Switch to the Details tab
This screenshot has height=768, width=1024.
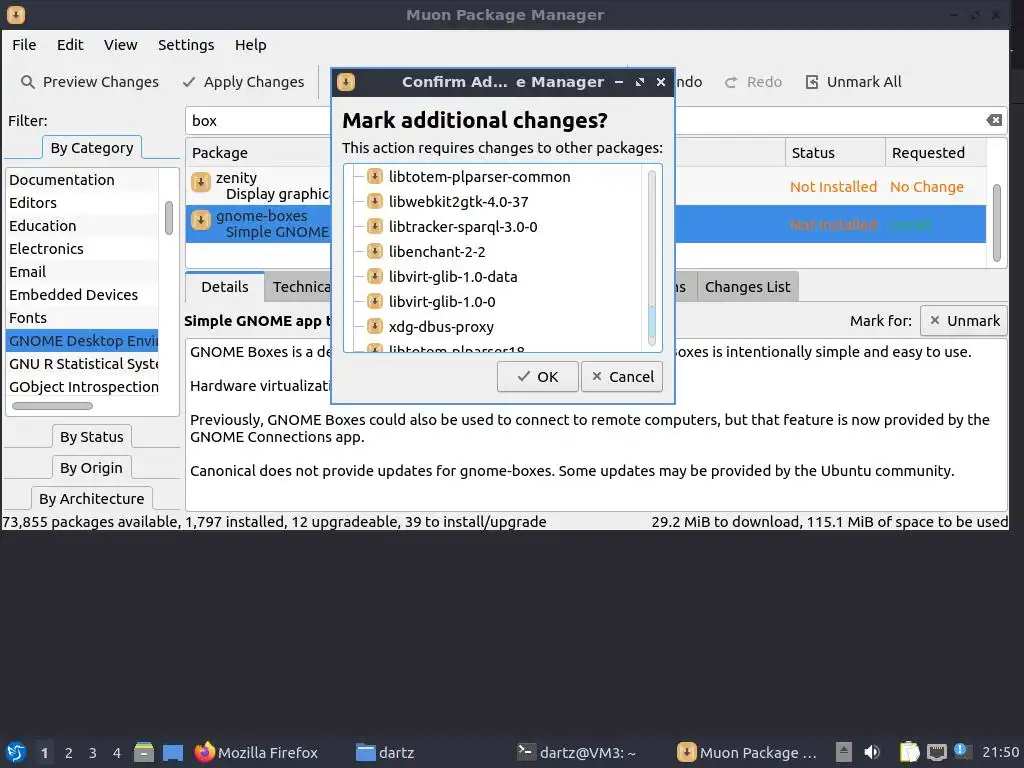[225, 287]
